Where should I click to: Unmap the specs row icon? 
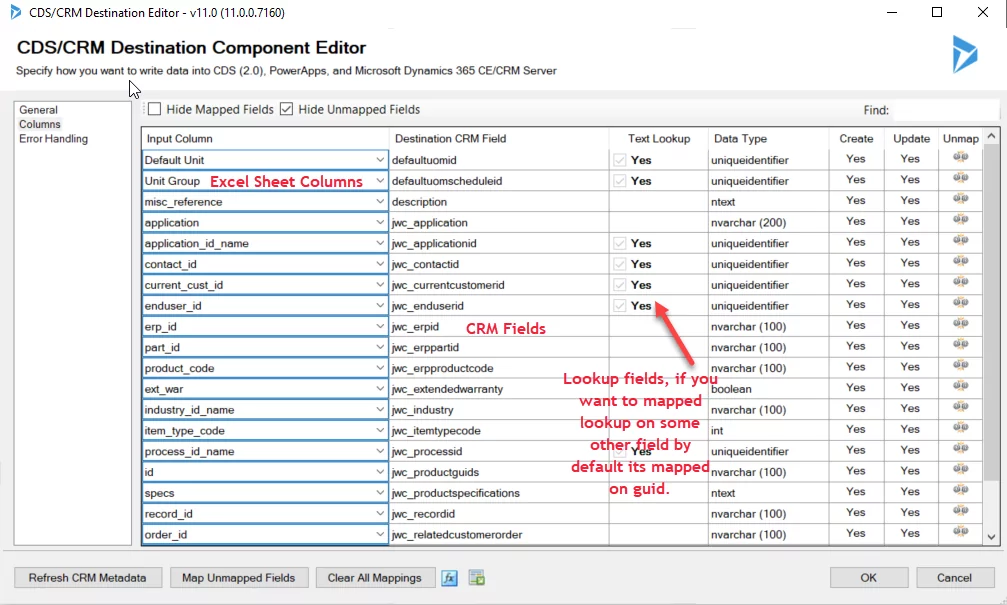pos(961,490)
